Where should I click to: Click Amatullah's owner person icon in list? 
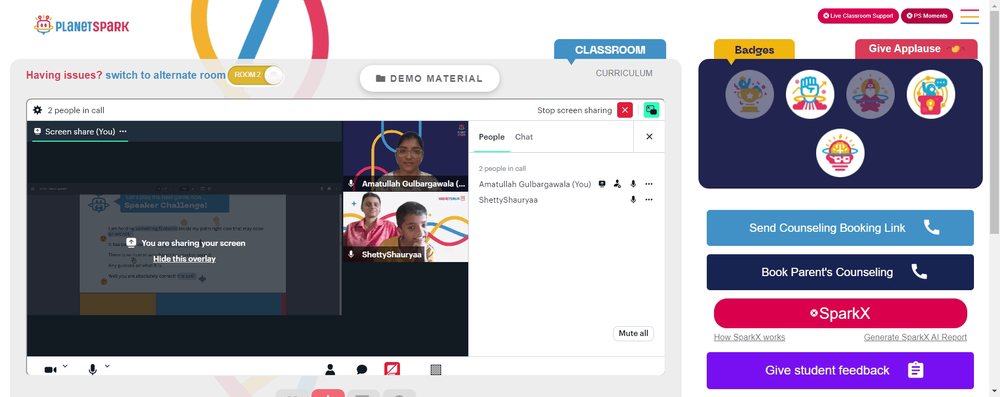[617, 184]
